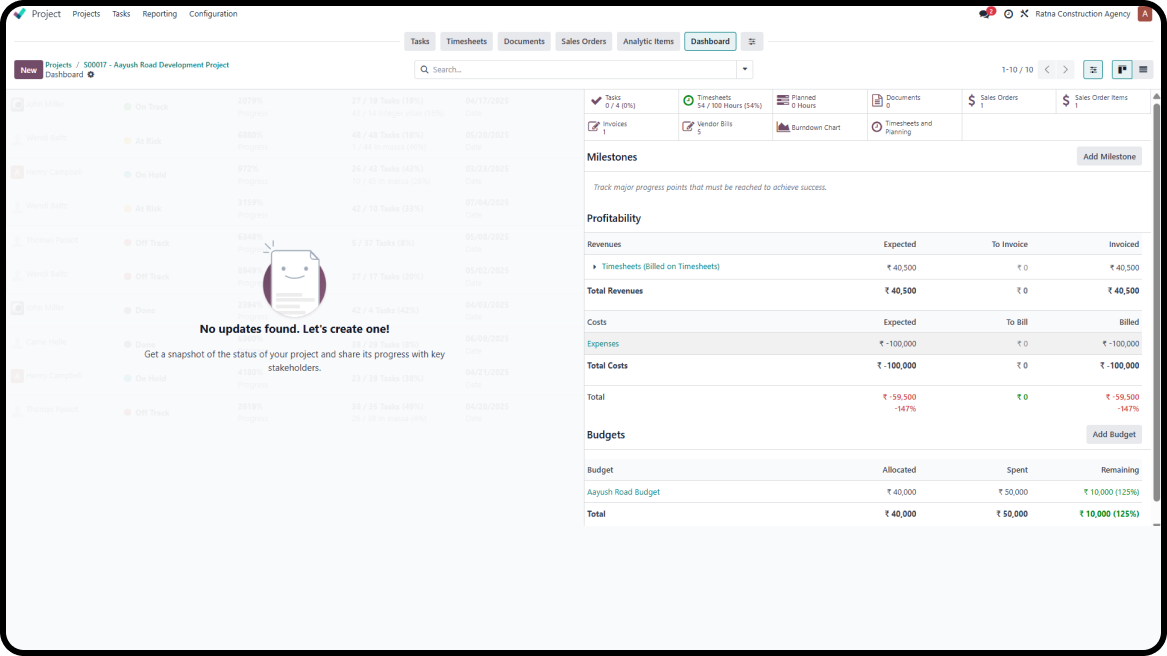Open the Reporting menu
This screenshot has height=656, width=1167.
coord(159,14)
